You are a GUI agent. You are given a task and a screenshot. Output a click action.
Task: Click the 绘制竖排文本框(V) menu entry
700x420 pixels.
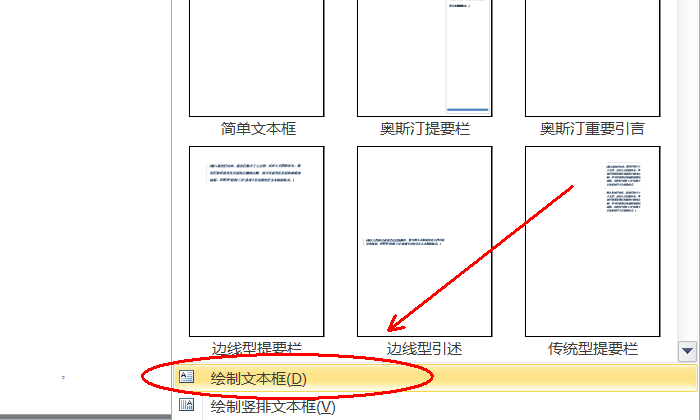tap(435, 406)
